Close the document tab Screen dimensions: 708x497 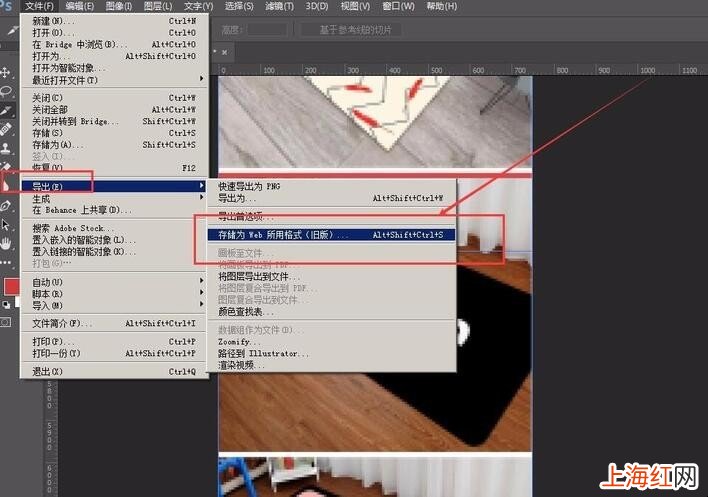[224, 52]
